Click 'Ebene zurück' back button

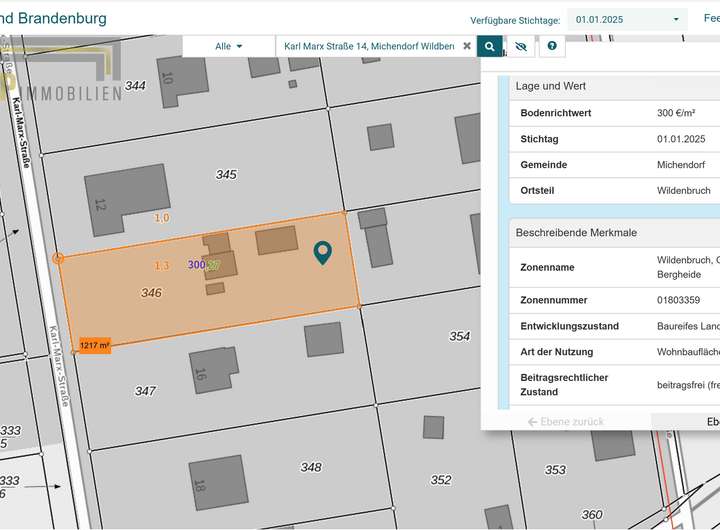point(565,422)
